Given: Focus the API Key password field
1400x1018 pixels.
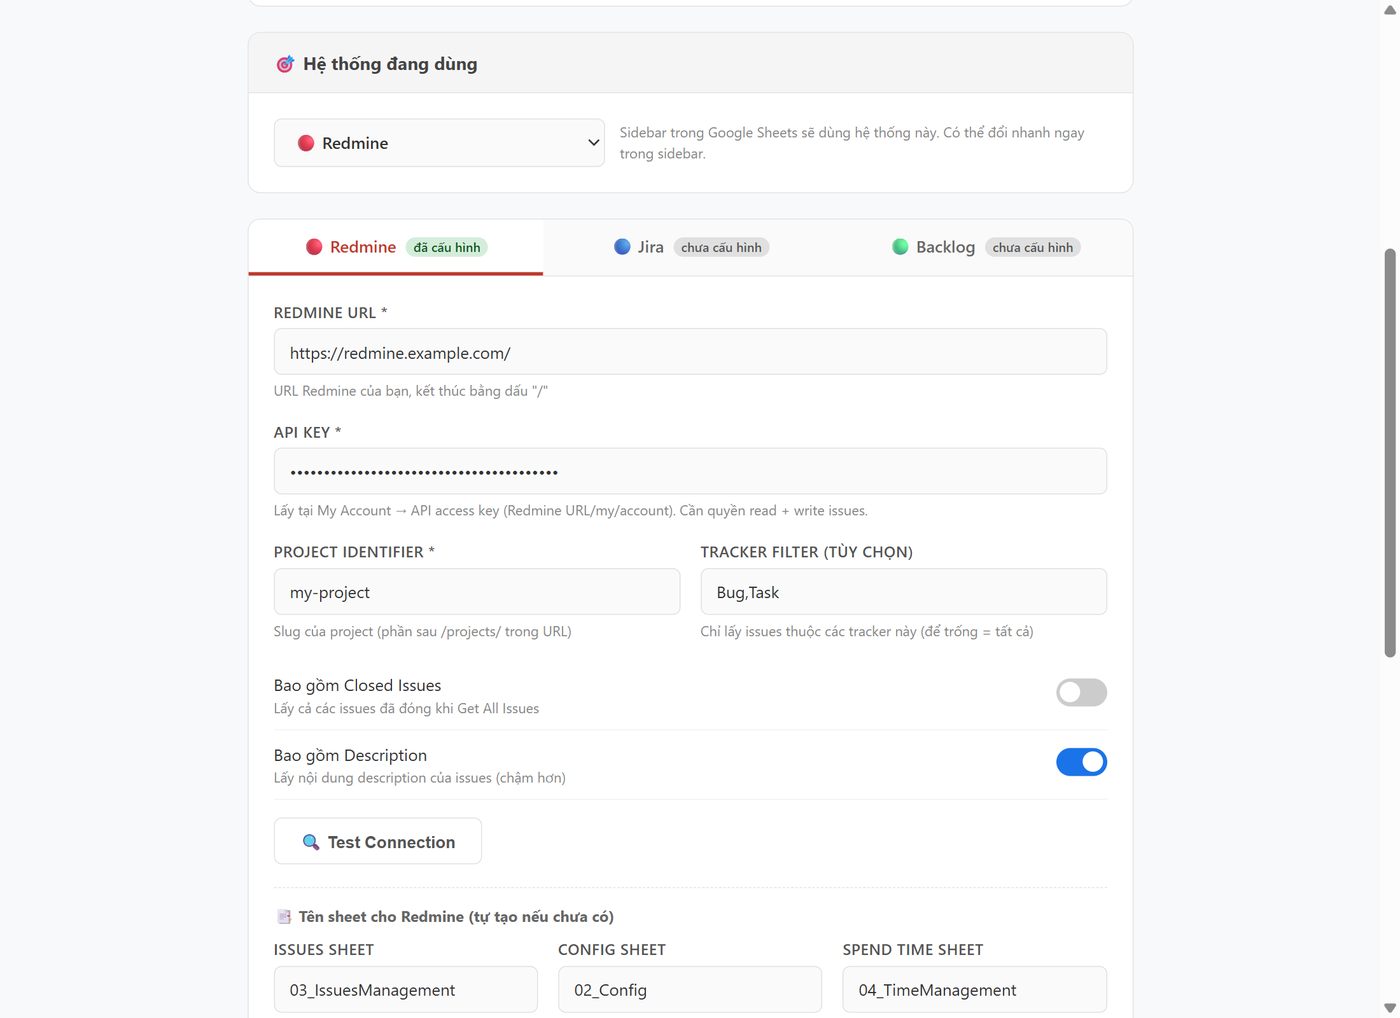Looking at the screenshot, I should coord(690,471).
